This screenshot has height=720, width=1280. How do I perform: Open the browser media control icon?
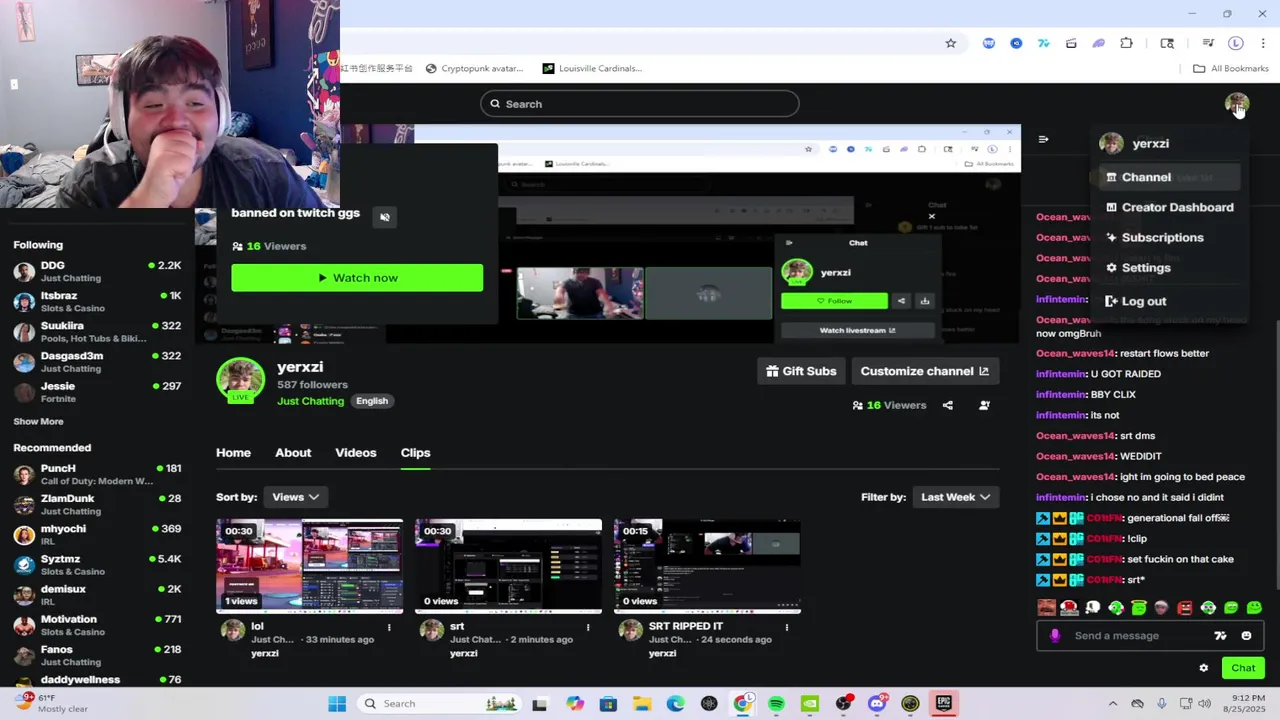click(x=1208, y=43)
